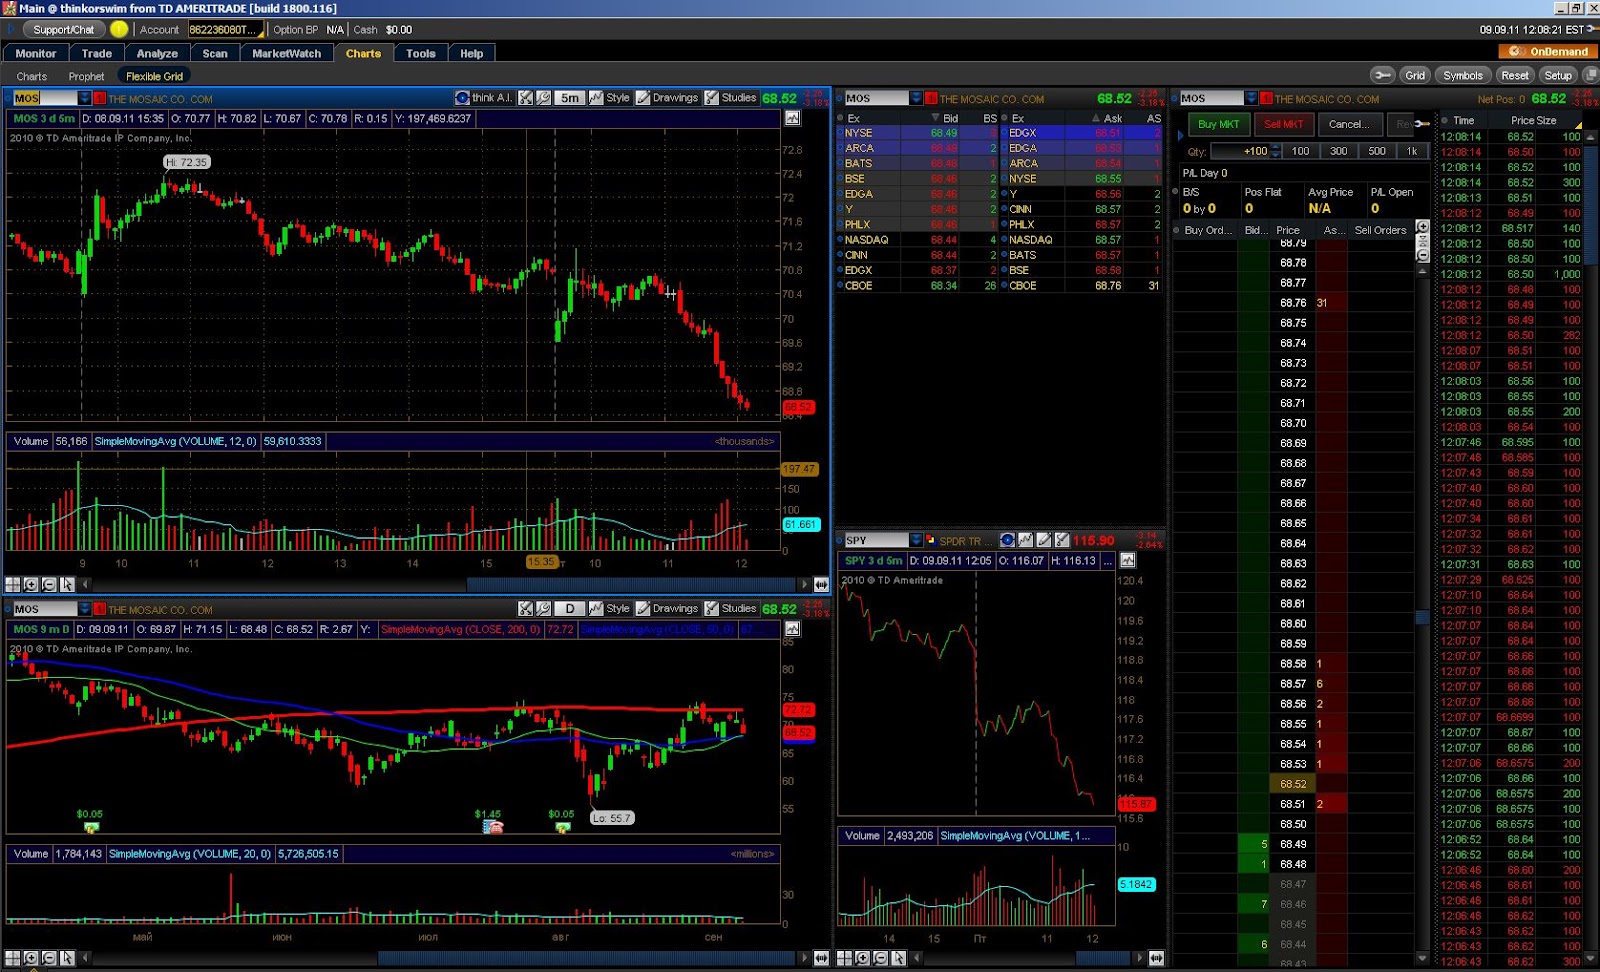Zoom in on the SPY chart
1600x972 pixels.
click(862, 958)
